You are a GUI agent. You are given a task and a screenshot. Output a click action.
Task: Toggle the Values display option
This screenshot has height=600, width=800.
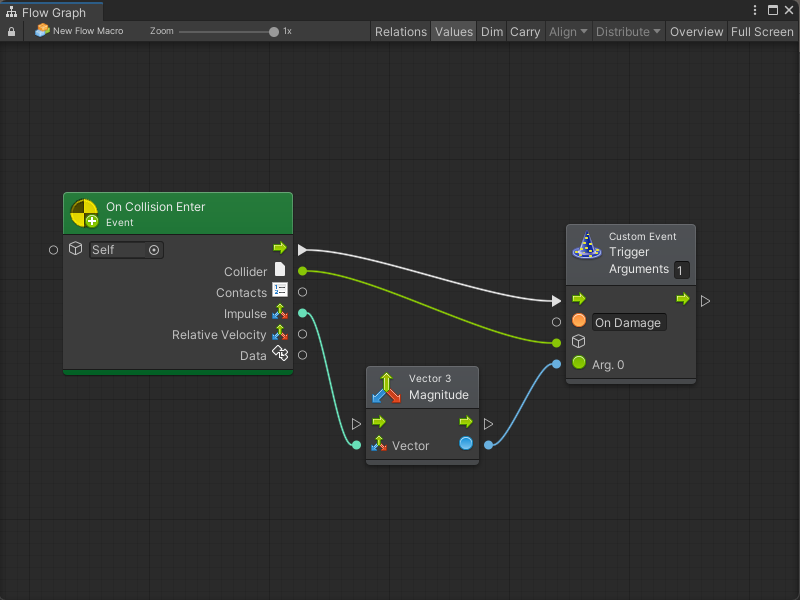pos(453,32)
